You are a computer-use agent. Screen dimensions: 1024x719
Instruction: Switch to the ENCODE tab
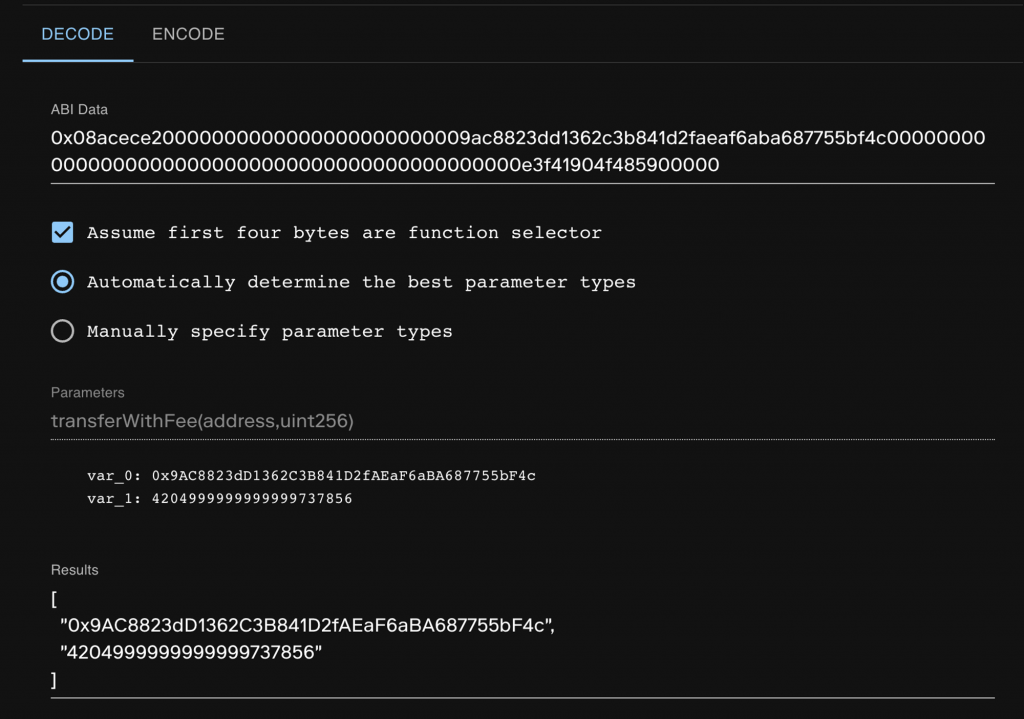click(x=188, y=34)
